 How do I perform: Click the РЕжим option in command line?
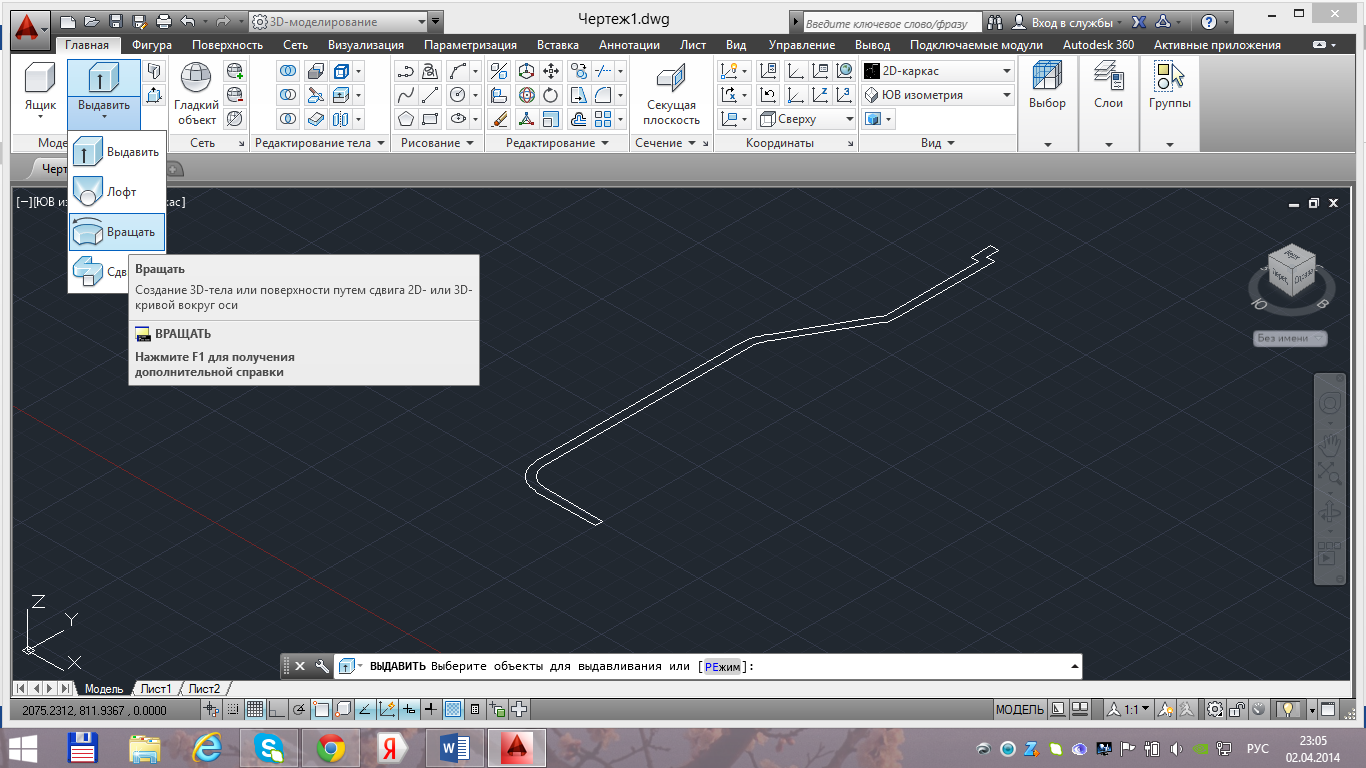point(723,666)
